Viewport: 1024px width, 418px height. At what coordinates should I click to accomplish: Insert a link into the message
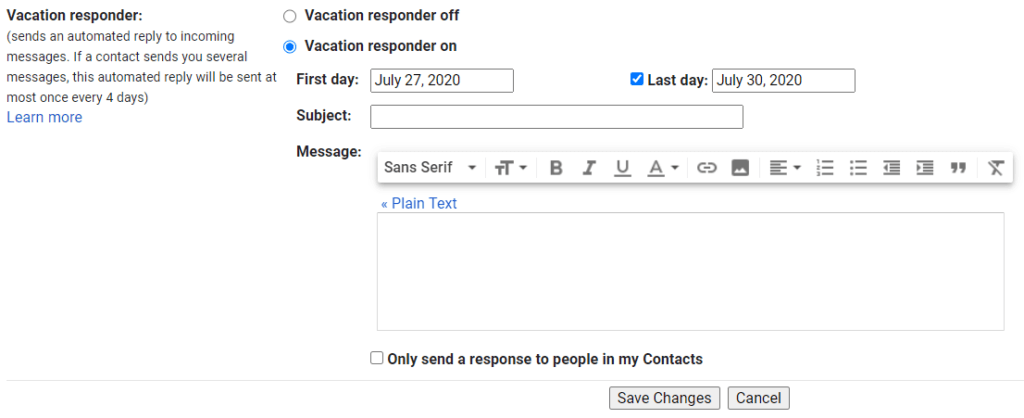pos(707,168)
